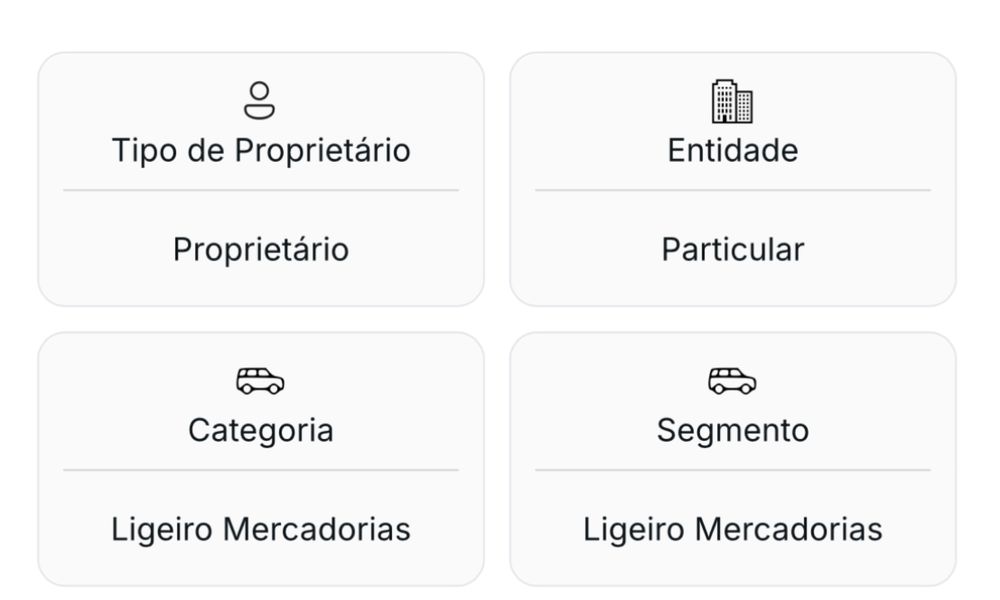This screenshot has width=1000, height=600.
Task: Select the Segmento heading text
Action: coord(733,431)
